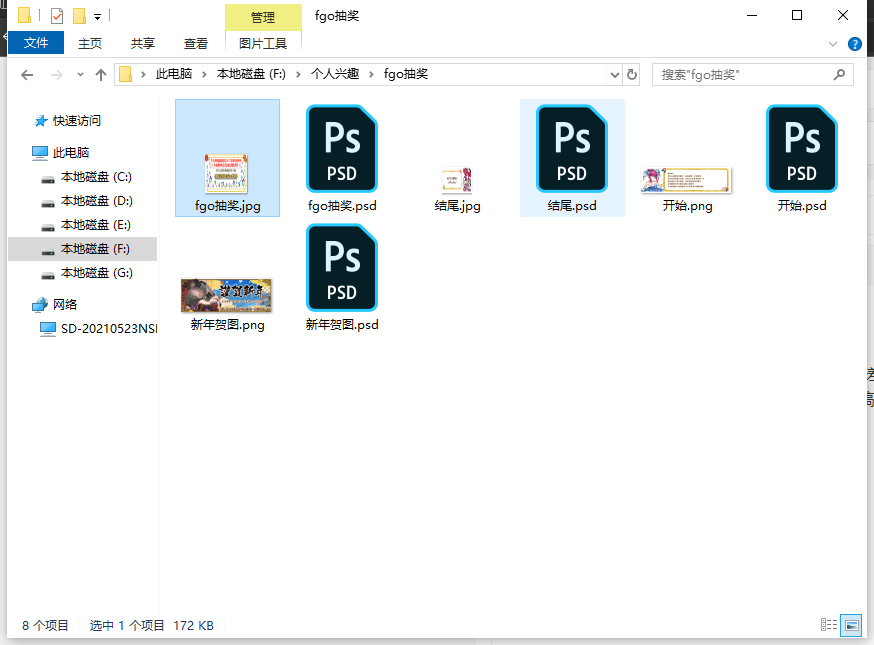This screenshot has height=645, width=874.
Task: Navigate to 此电脑 in the address bar
Action: (174, 74)
